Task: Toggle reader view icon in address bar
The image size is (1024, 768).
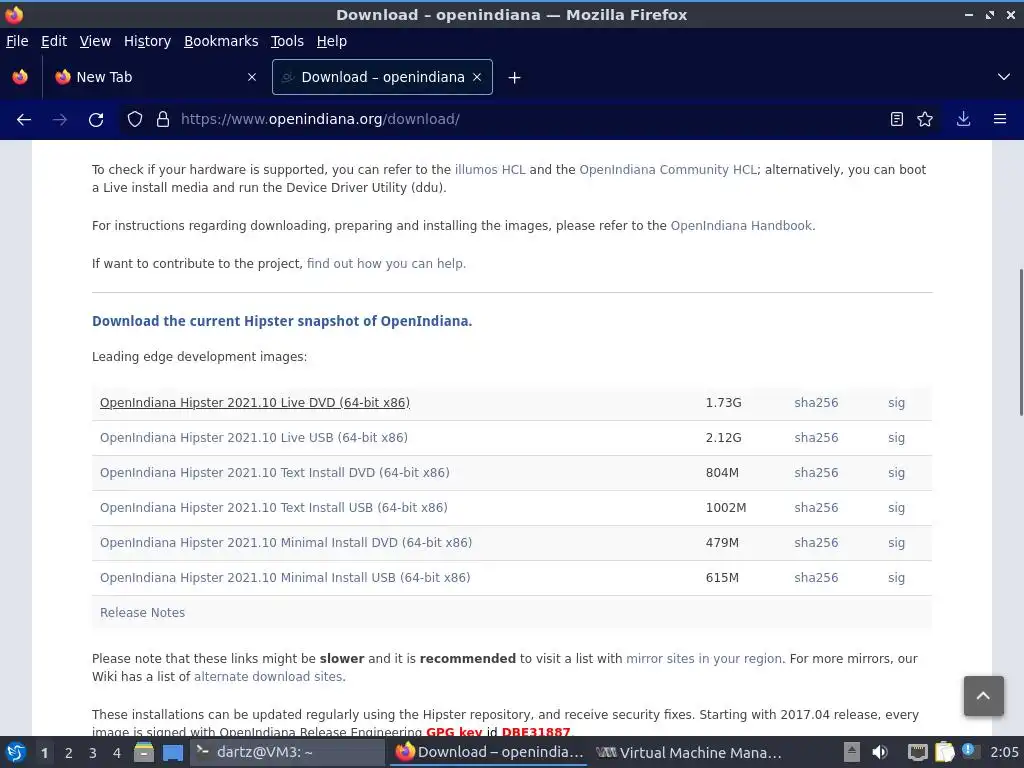Action: coord(897,120)
